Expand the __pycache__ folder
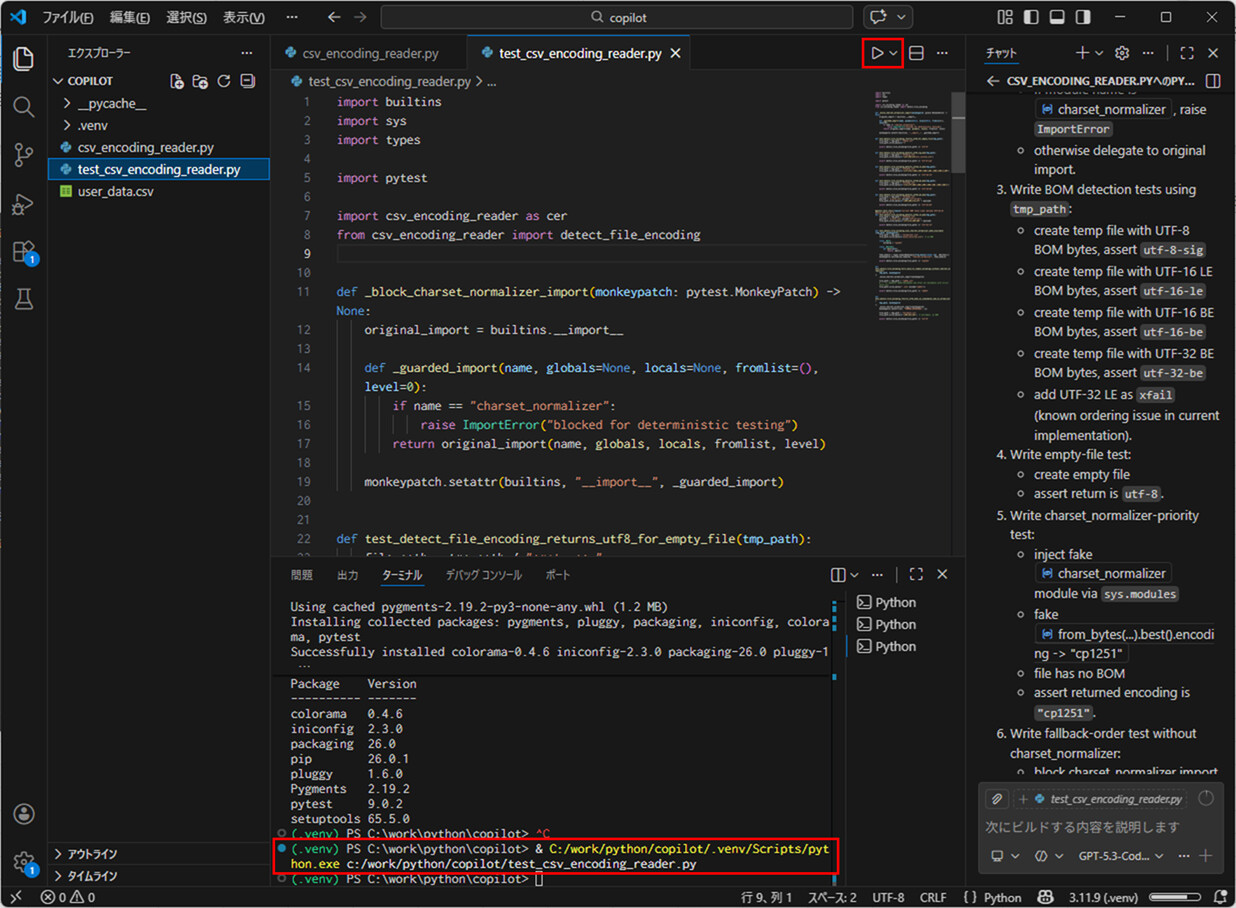Image resolution: width=1236 pixels, height=908 pixels. pyautogui.click(x=112, y=102)
